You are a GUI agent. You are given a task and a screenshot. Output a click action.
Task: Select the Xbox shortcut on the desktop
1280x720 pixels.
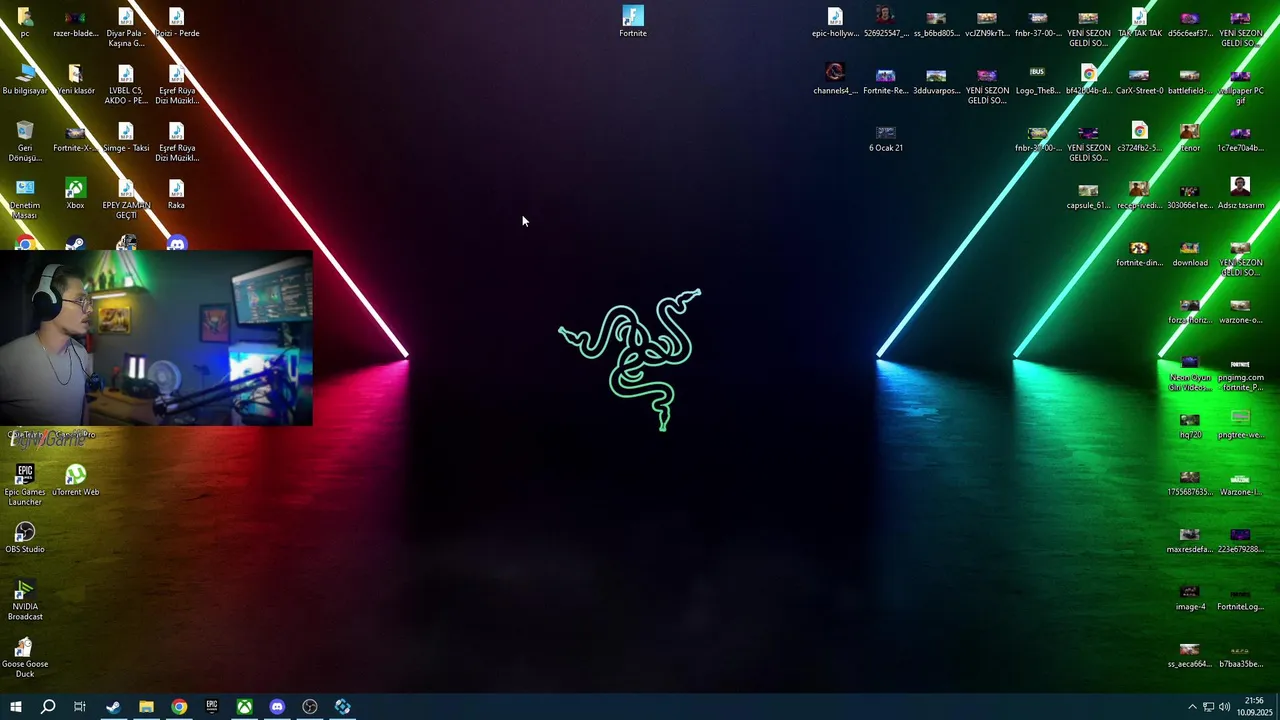[75, 195]
